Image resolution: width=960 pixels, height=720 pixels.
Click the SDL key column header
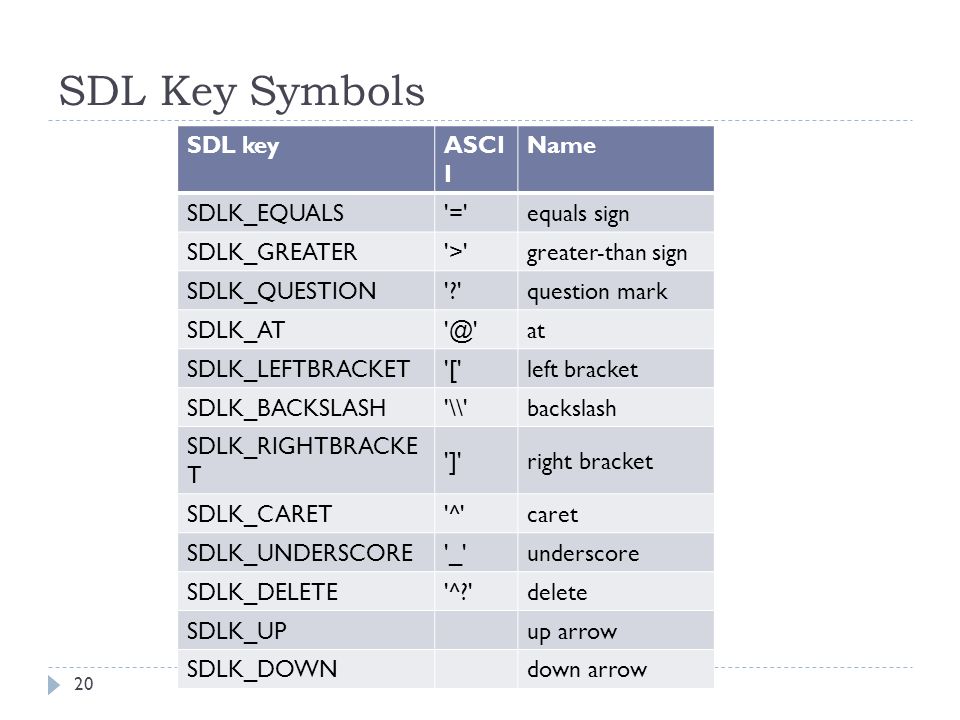pos(306,159)
